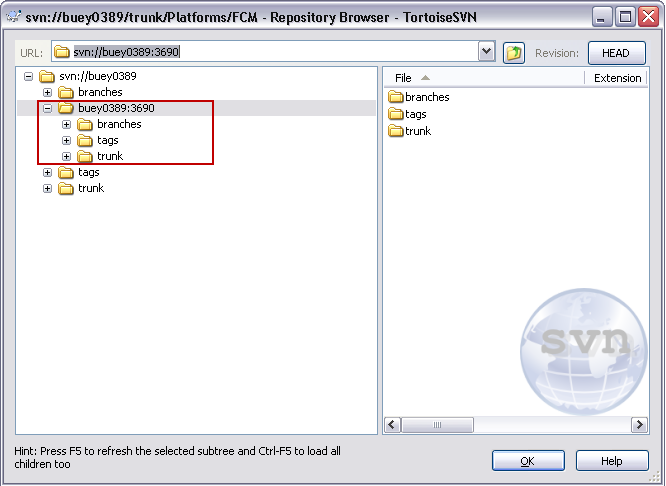Viewport: 666px width, 486px height.
Task: Expand trunk under buey0389:3690
Action: [x=66, y=156]
